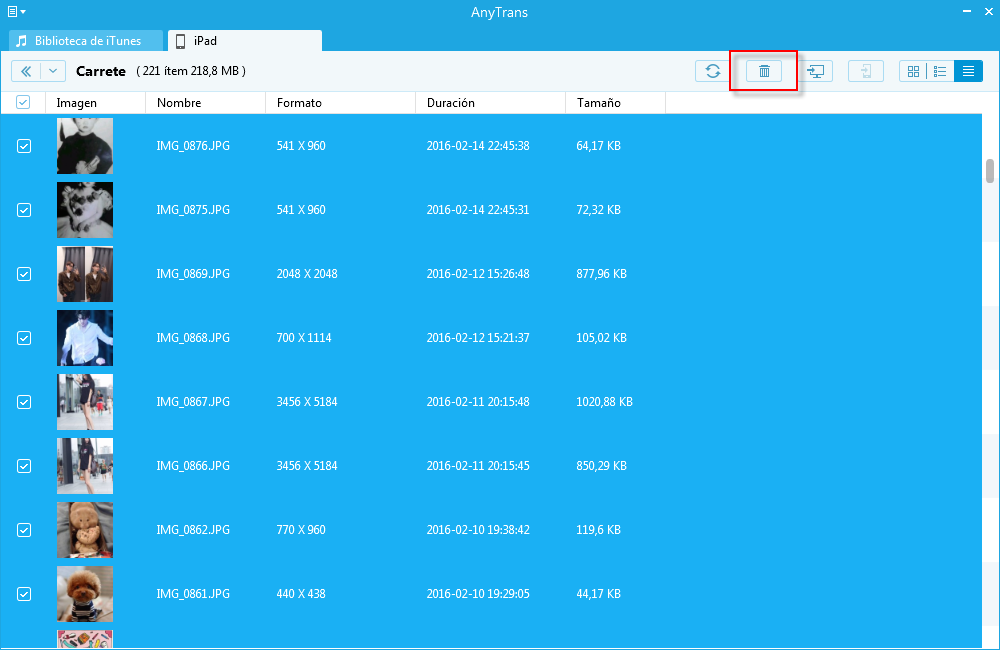Click file name IMG_0862.JPG
The image size is (1000, 650).
pyautogui.click(x=193, y=530)
